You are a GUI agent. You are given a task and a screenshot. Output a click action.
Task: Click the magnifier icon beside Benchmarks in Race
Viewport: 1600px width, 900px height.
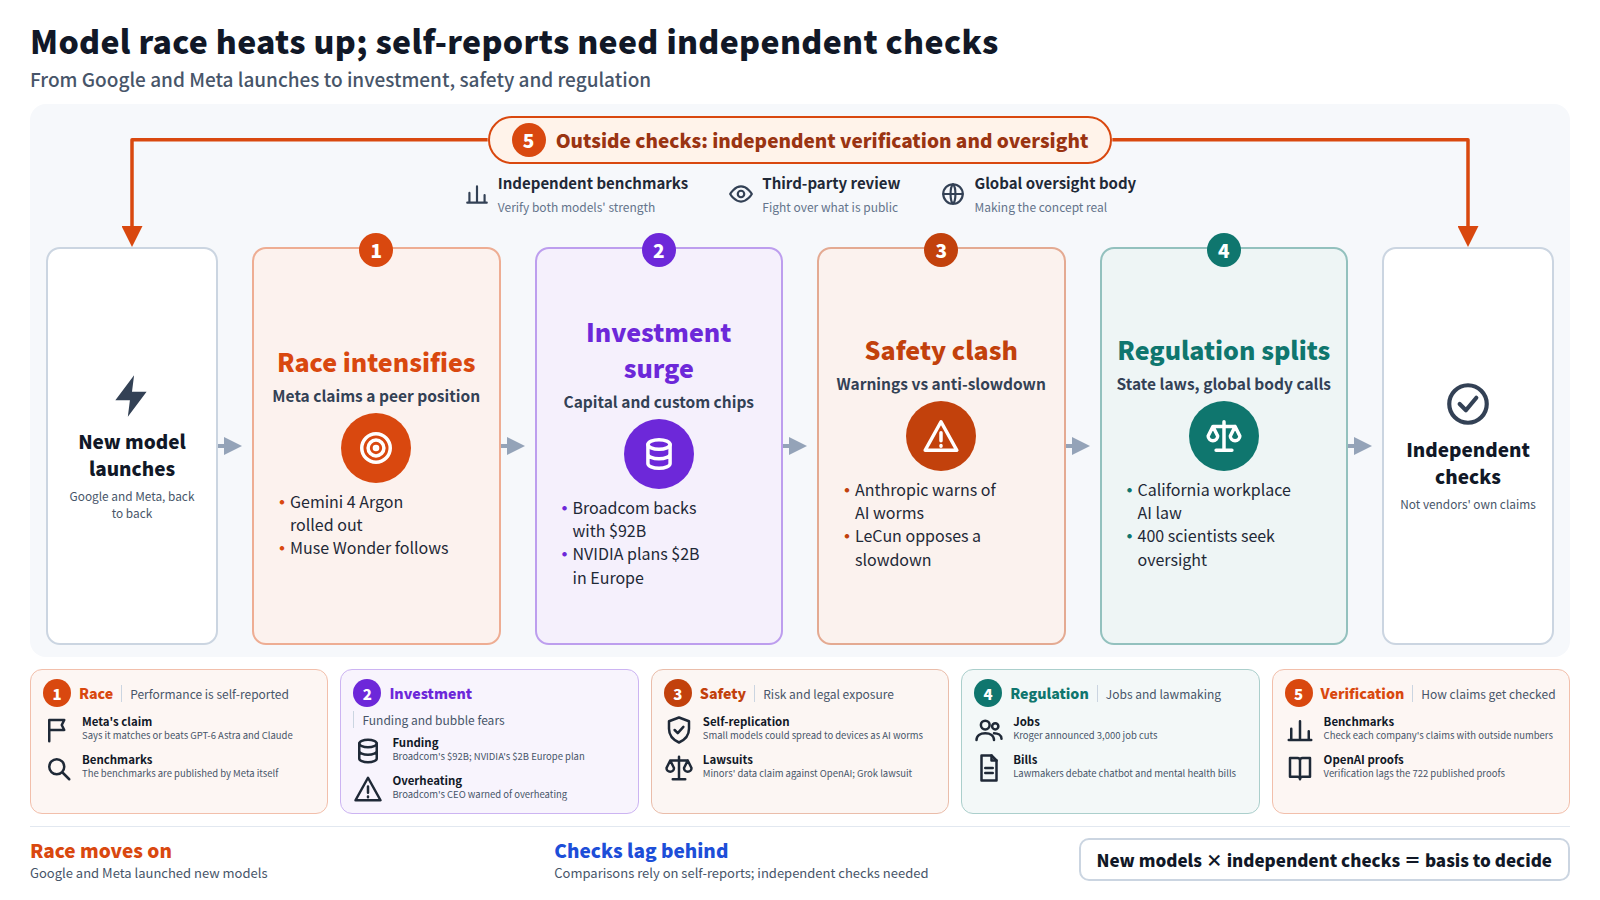[x=59, y=768]
